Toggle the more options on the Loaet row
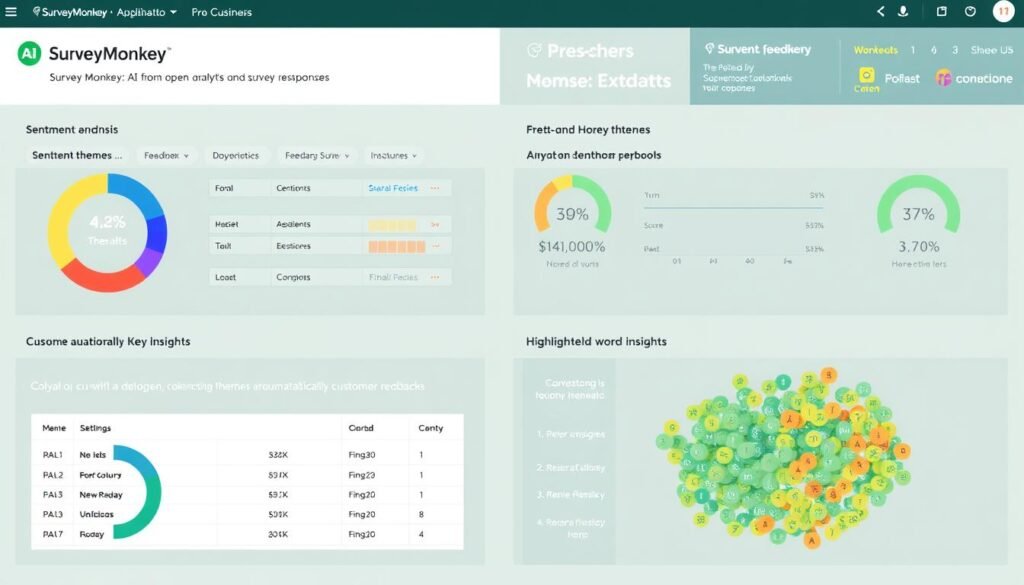Viewport: 1024px width, 585px height. pos(435,277)
